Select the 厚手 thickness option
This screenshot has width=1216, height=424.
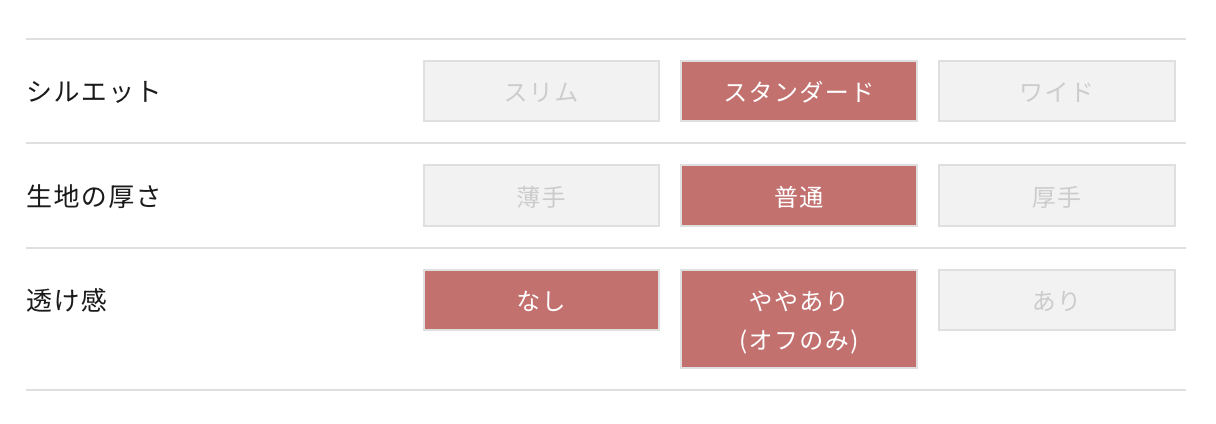[1057, 196]
